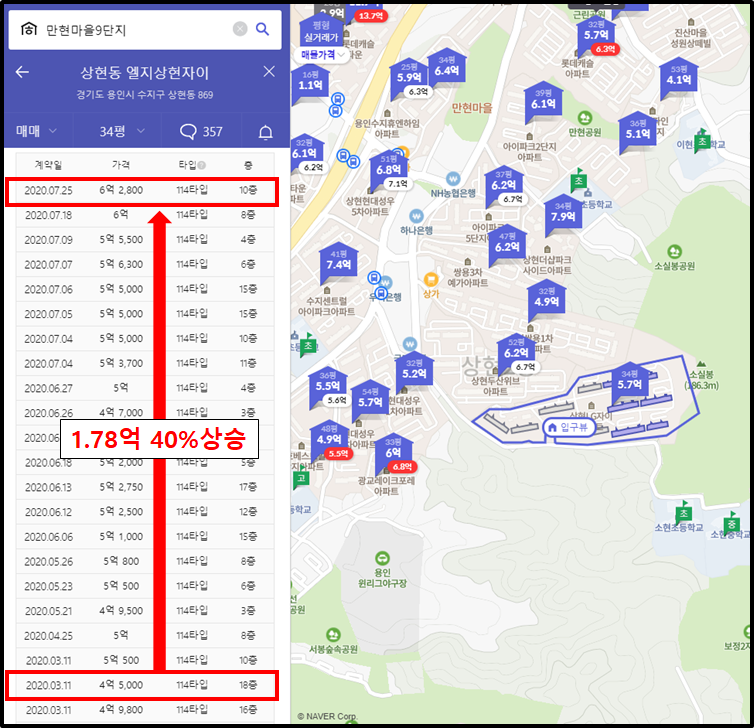This screenshot has height=728, width=754.
Task: Select the 2020.07.25 6억 2,800 row
Action: click(x=145, y=190)
